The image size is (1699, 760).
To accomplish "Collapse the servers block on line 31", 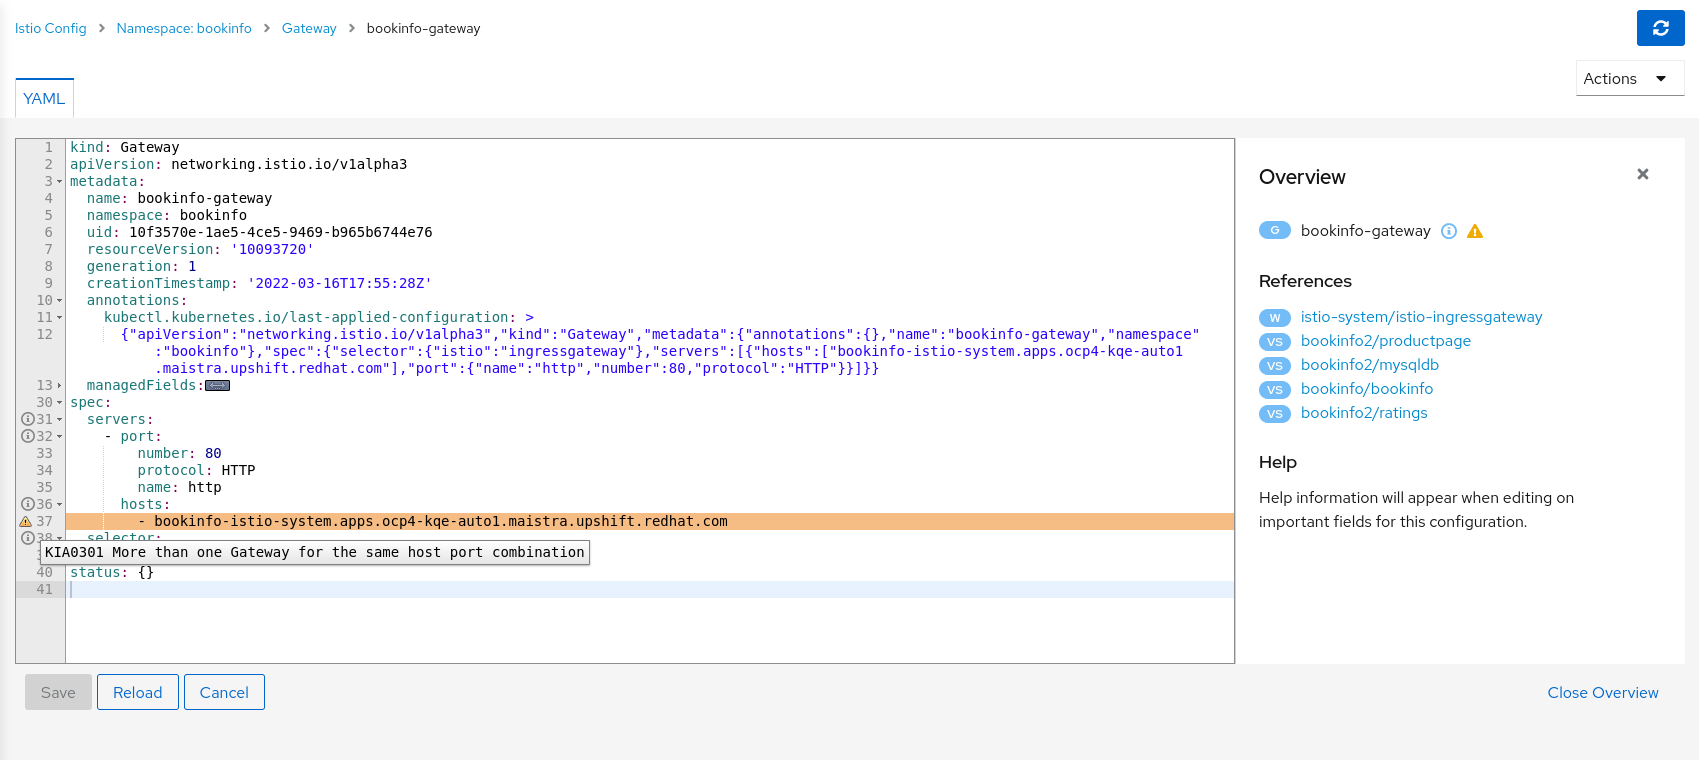I will (59, 420).
